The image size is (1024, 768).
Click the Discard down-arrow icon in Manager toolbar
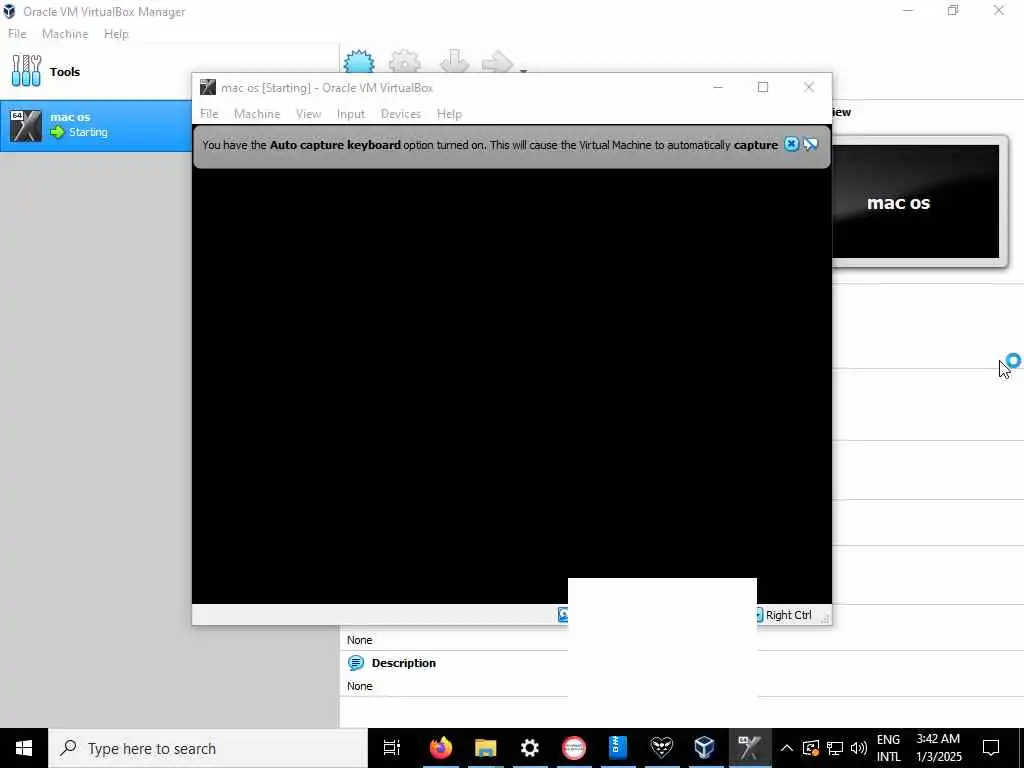(x=454, y=63)
